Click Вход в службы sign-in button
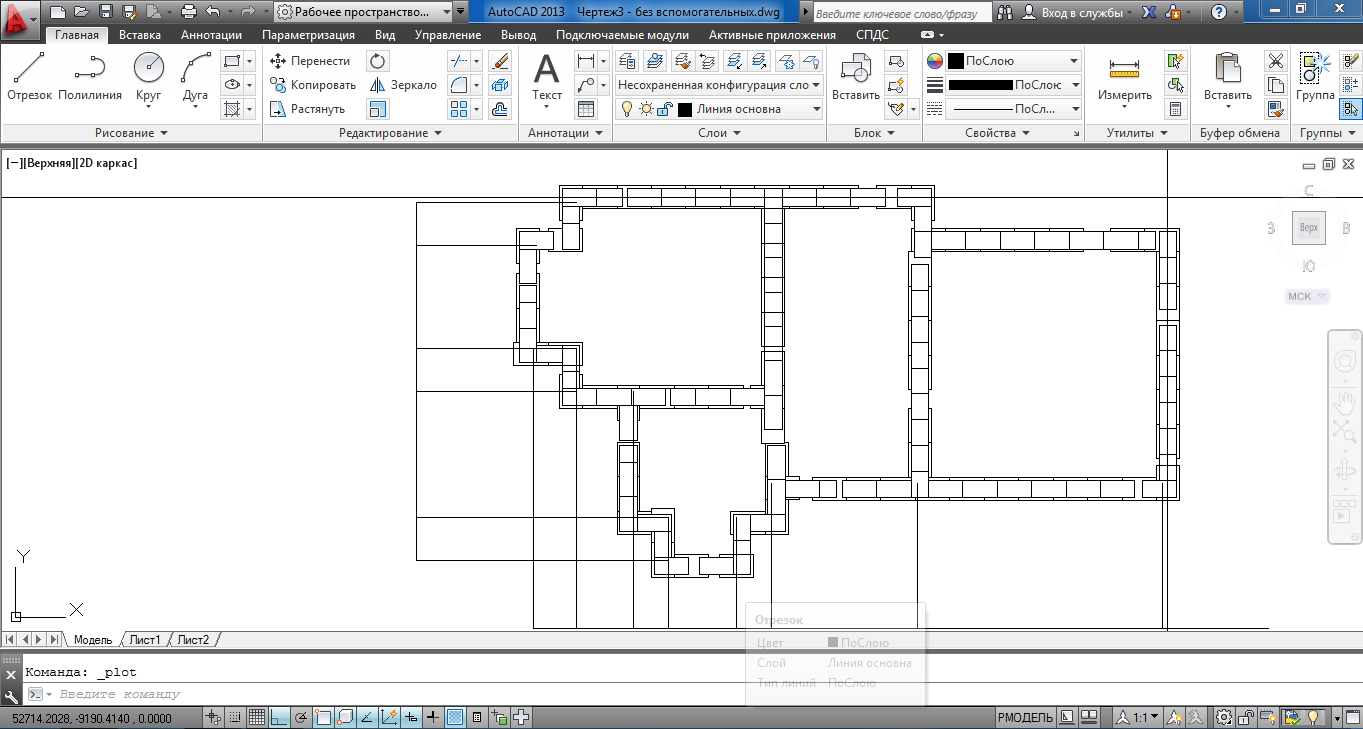Viewport: 1363px width, 729px height. 1078,12
